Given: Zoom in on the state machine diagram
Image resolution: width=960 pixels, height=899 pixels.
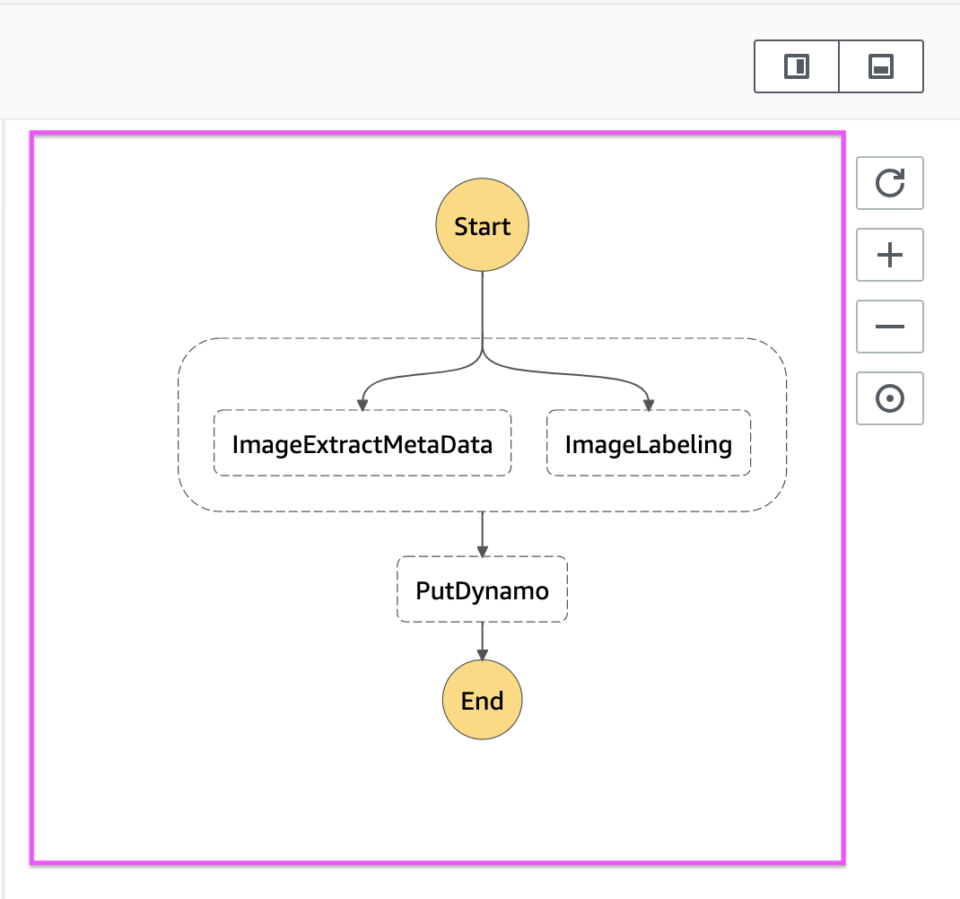Looking at the screenshot, I should 889,255.
